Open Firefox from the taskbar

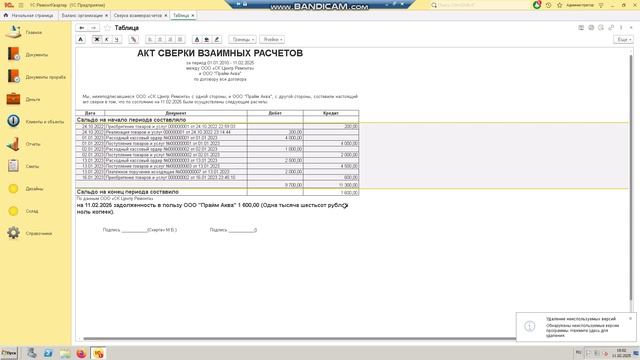pyautogui.click(x=81, y=353)
